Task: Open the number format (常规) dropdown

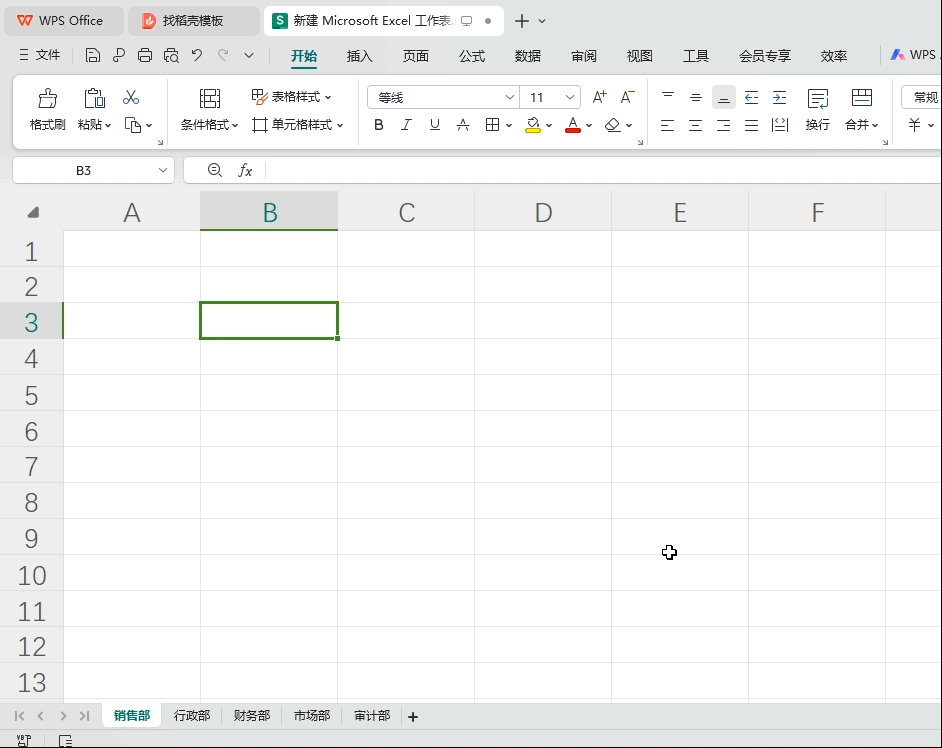Action: point(923,97)
